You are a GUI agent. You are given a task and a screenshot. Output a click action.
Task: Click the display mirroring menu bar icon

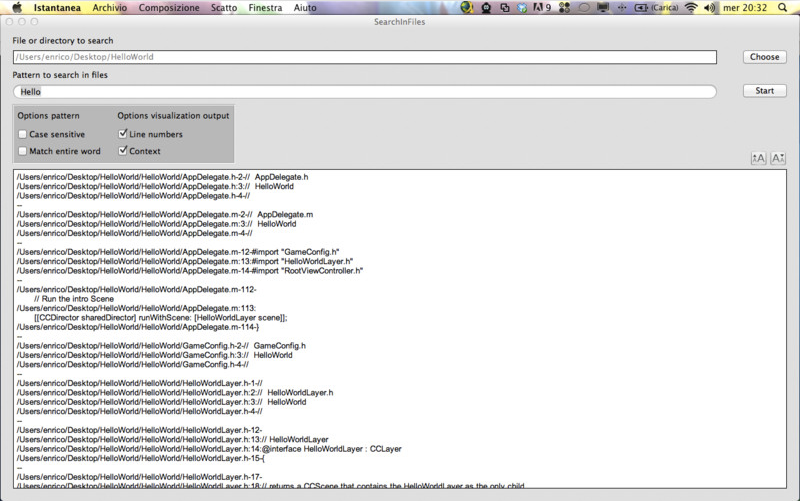[x=603, y=7]
